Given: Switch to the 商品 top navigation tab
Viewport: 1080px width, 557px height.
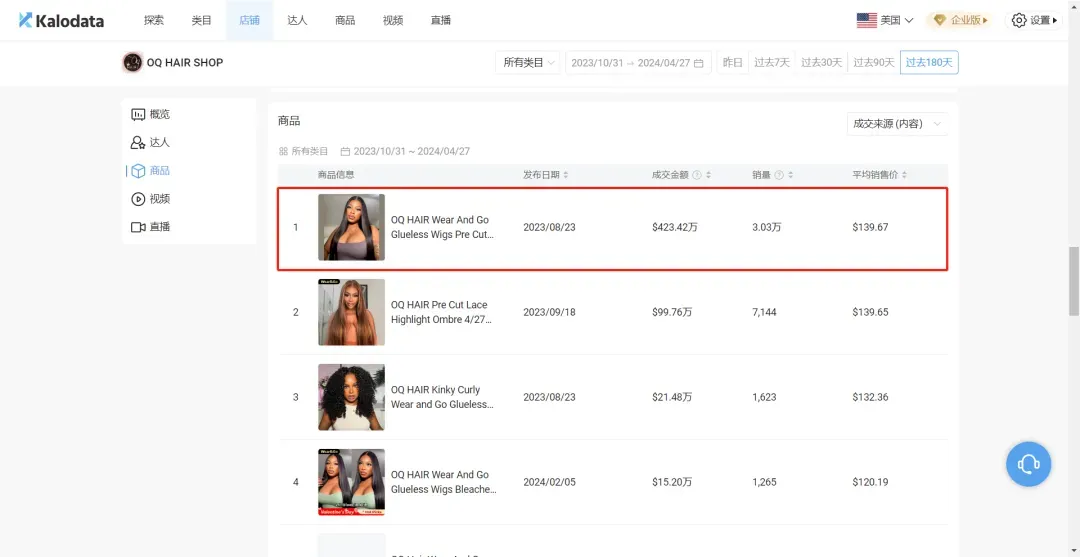Looking at the screenshot, I should [345, 20].
